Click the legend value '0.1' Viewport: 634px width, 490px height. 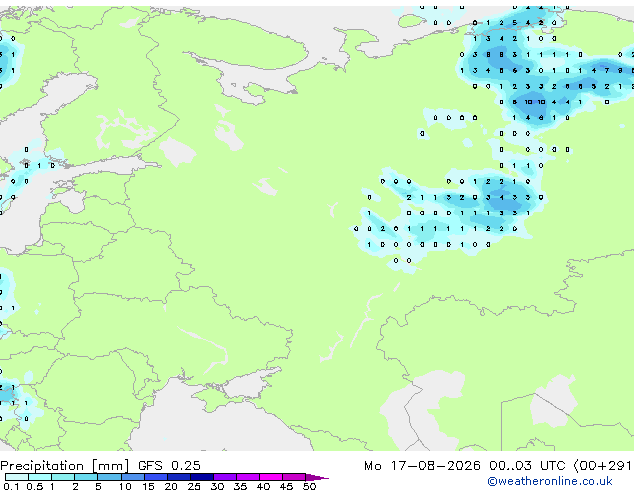click(11, 486)
